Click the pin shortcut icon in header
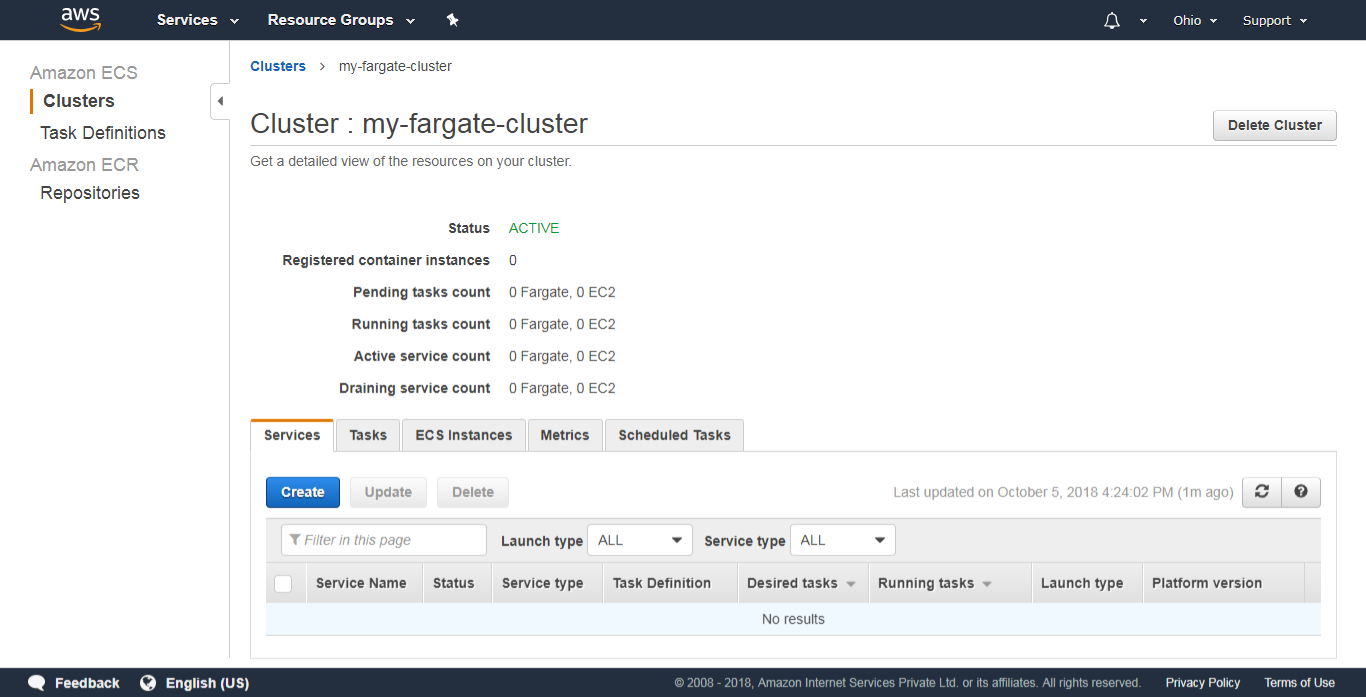Viewport: 1366px width, 697px height. (x=452, y=20)
